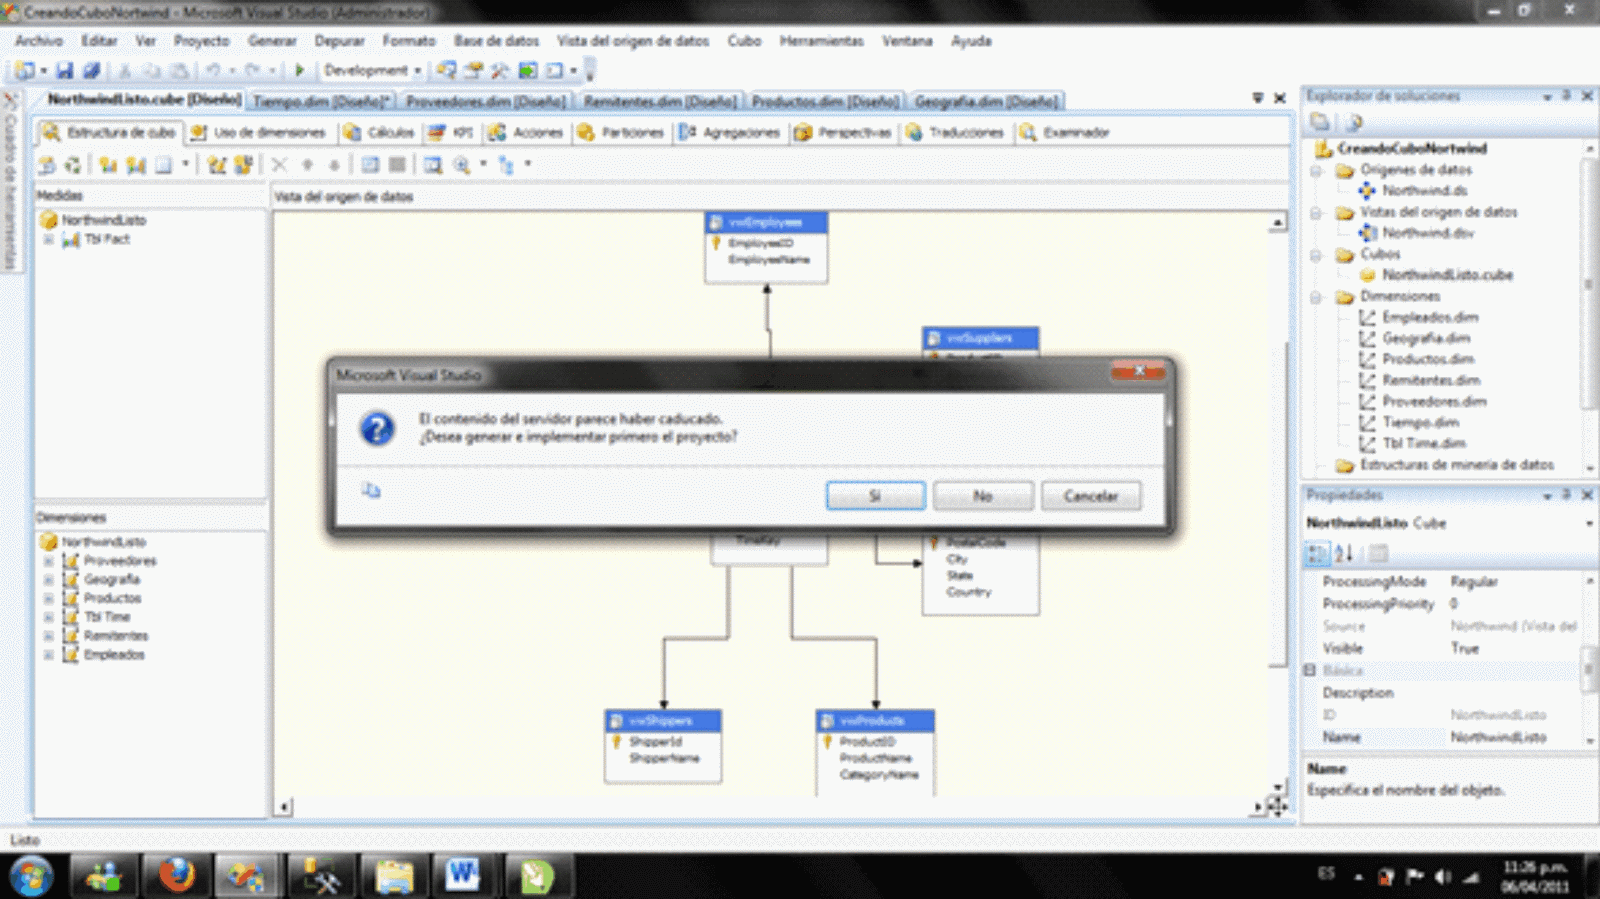Open the Archivo menu
1600x899 pixels.
pos(39,41)
